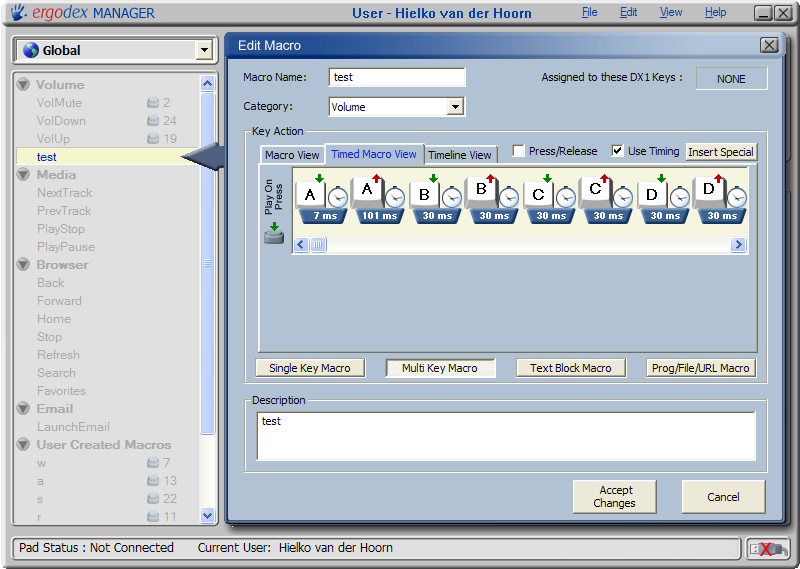Viewport: 800px width, 569px height.
Task: Click the Description text box
Action: coord(506,436)
